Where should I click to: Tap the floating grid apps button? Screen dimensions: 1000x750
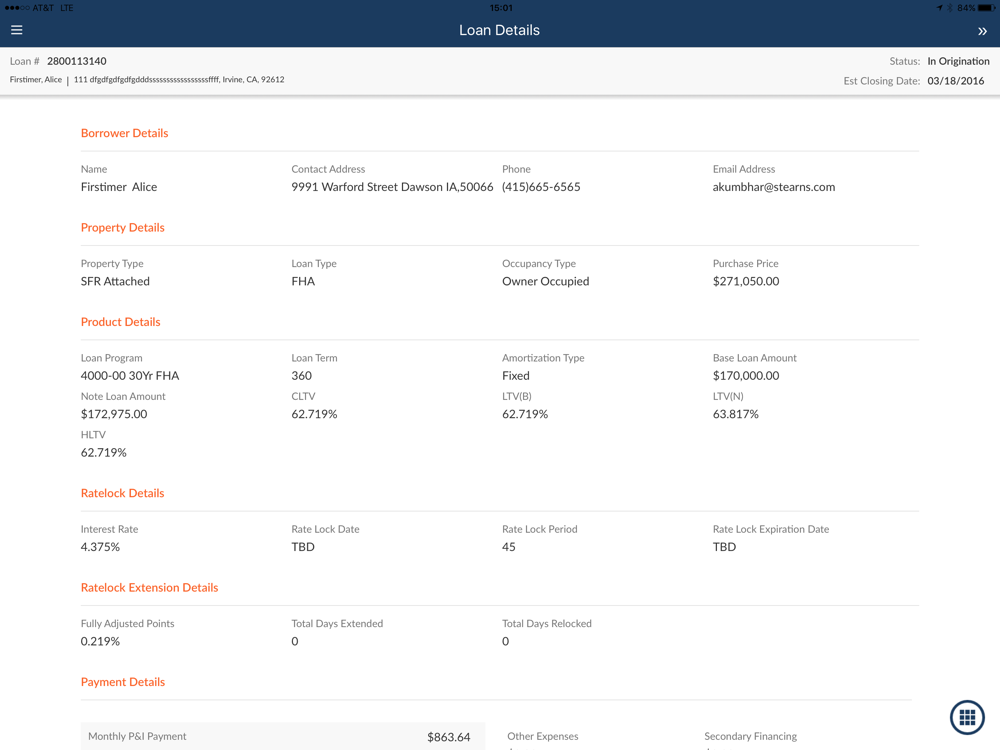click(x=966, y=717)
